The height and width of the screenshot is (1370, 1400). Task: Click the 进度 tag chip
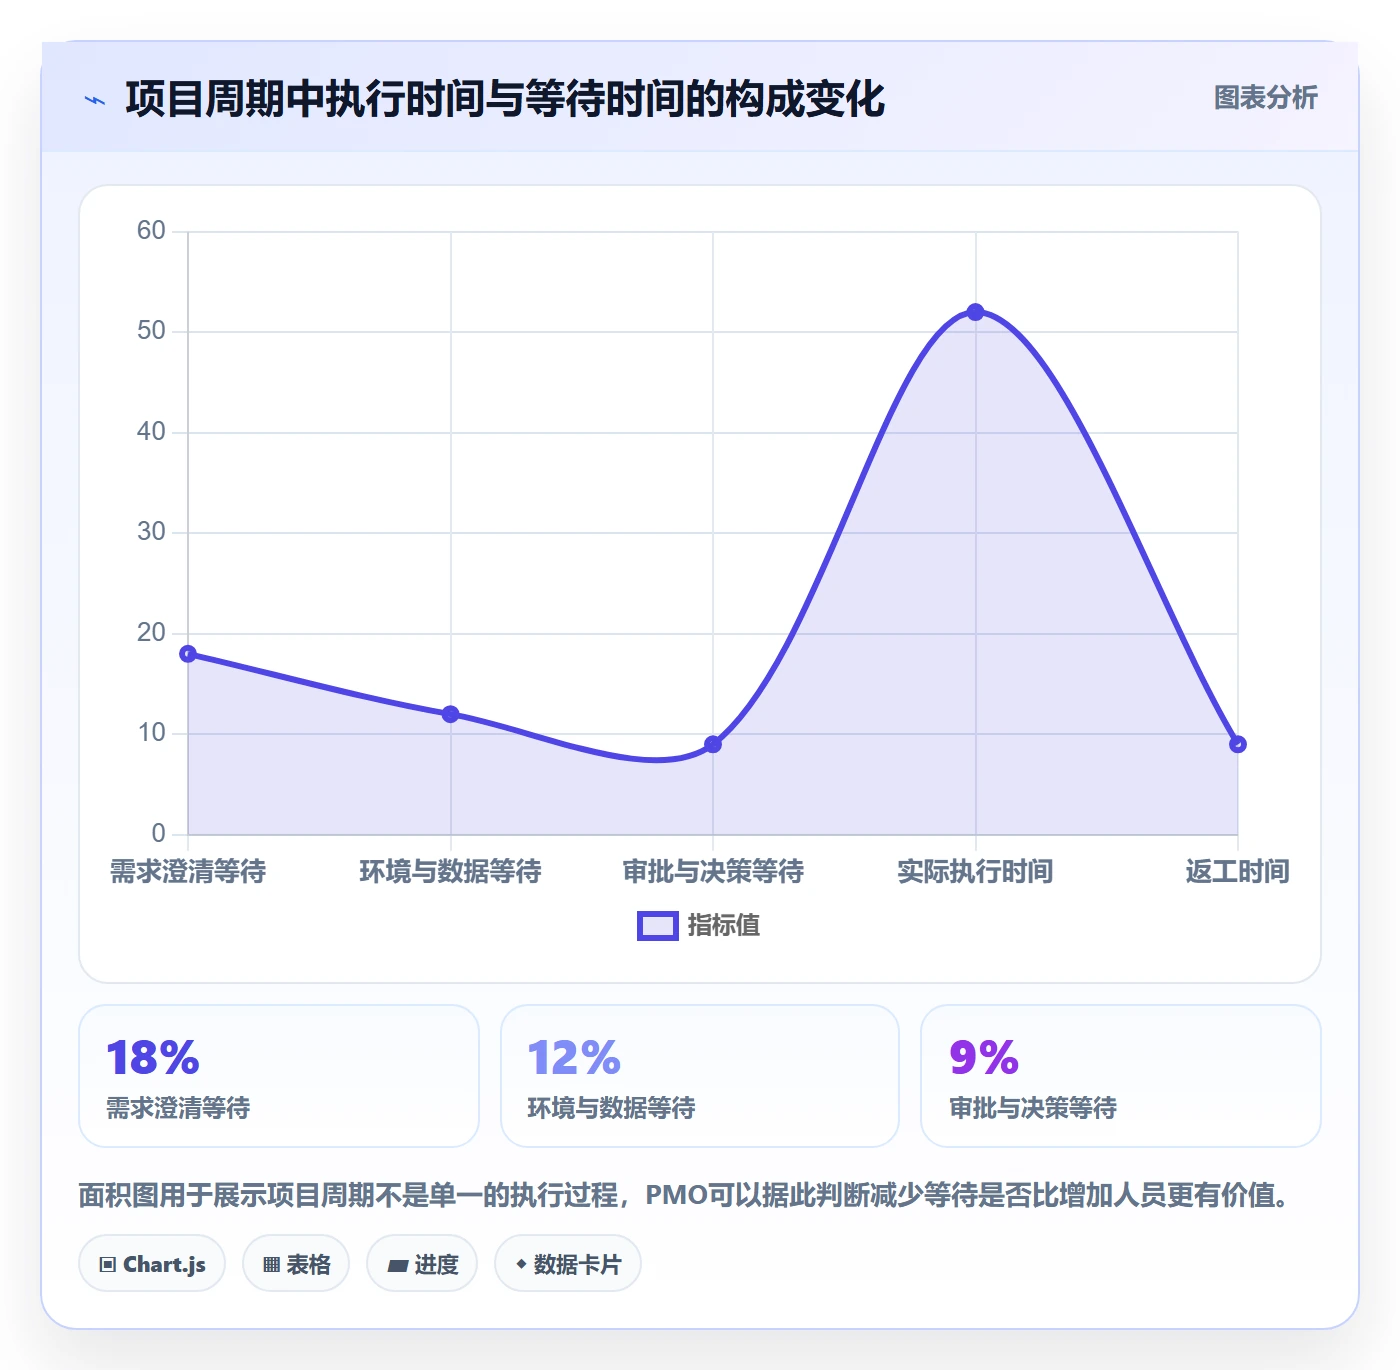(x=422, y=1264)
